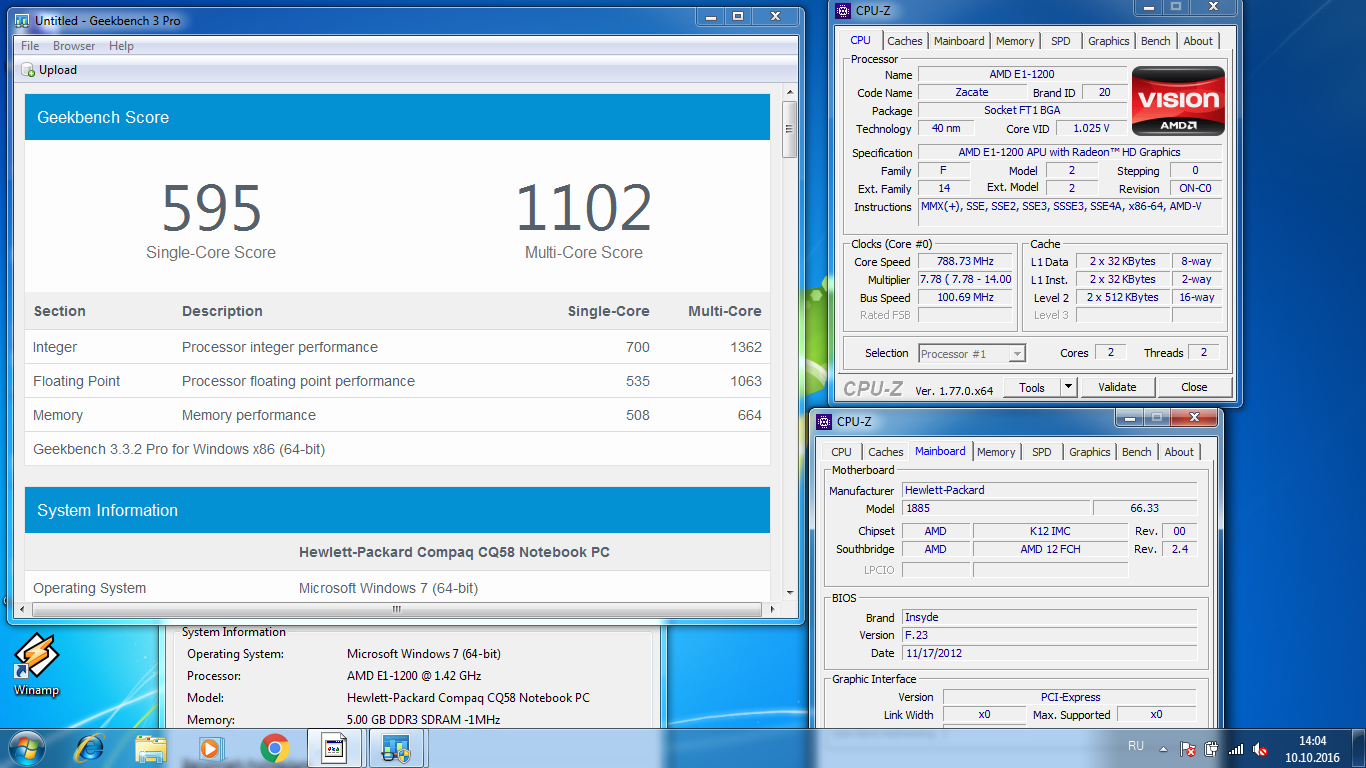The height and width of the screenshot is (768, 1366).
Task: Open Windows Explorer from taskbar
Action: (x=151, y=748)
